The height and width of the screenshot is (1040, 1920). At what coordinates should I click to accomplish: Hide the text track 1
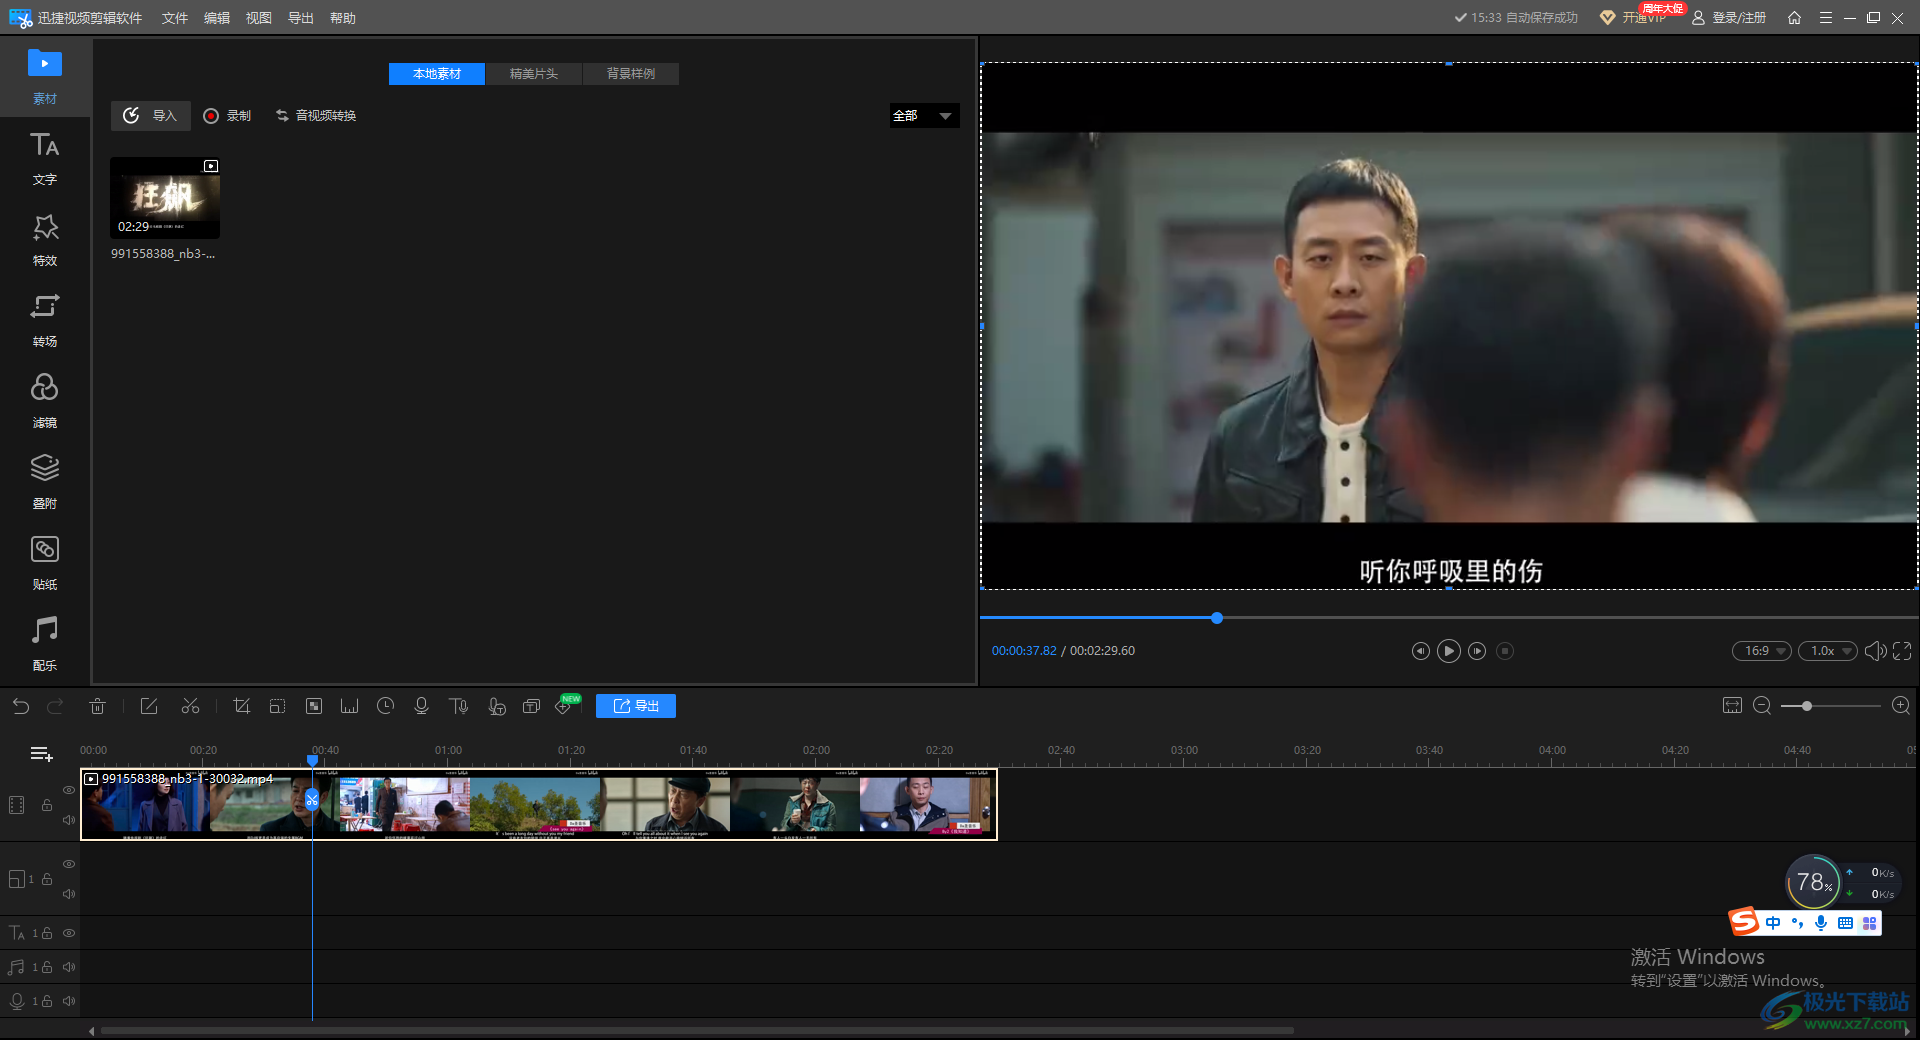click(x=69, y=933)
